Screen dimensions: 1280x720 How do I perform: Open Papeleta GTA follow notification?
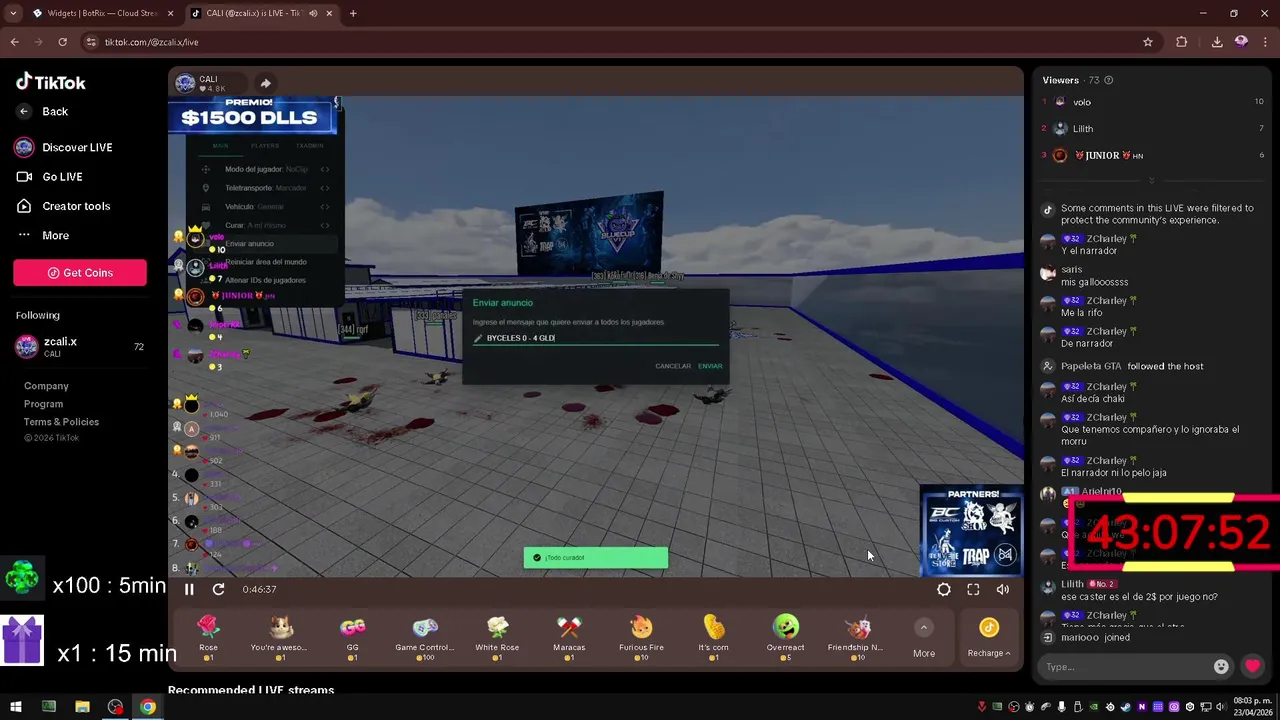pyautogui.click(x=1132, y=366)
